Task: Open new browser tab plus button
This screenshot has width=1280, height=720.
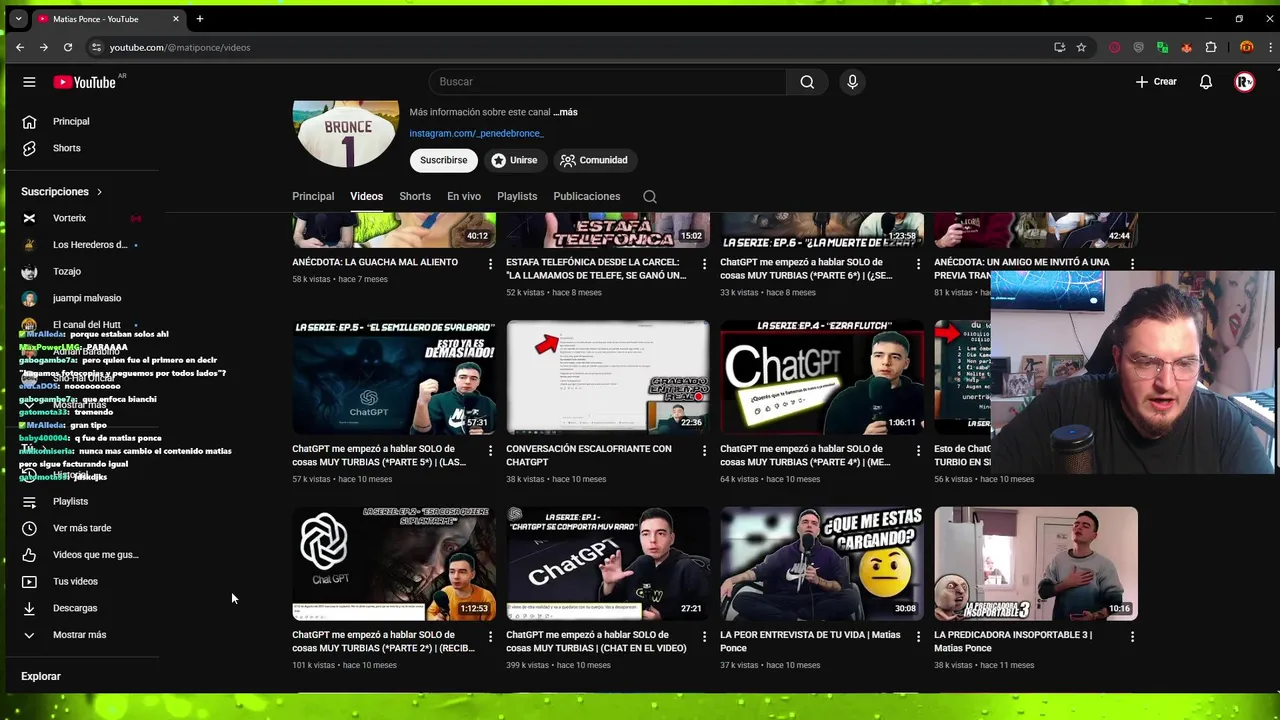Action: coord(200,19)
